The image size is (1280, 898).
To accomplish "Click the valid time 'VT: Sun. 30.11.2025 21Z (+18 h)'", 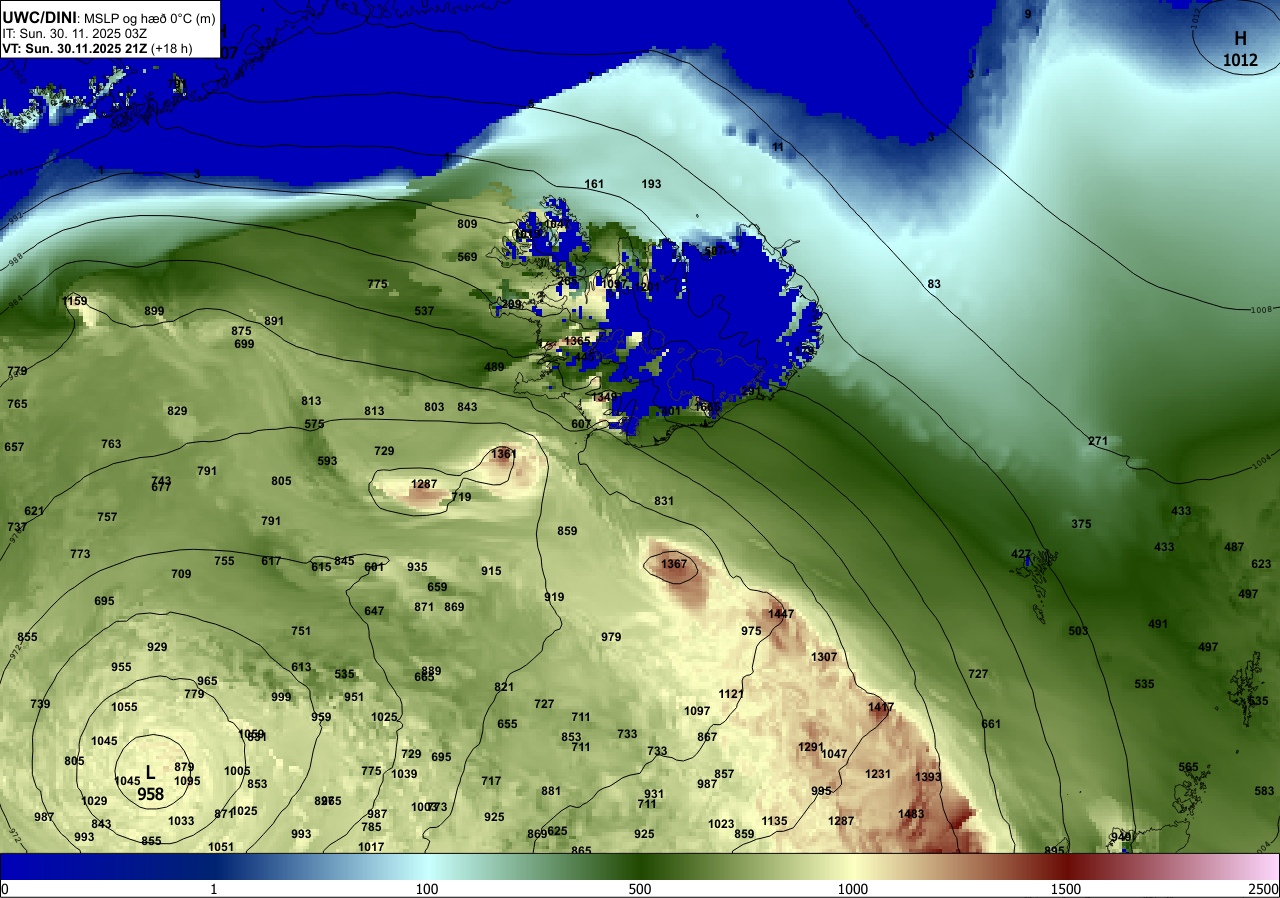I will [98, 48].
